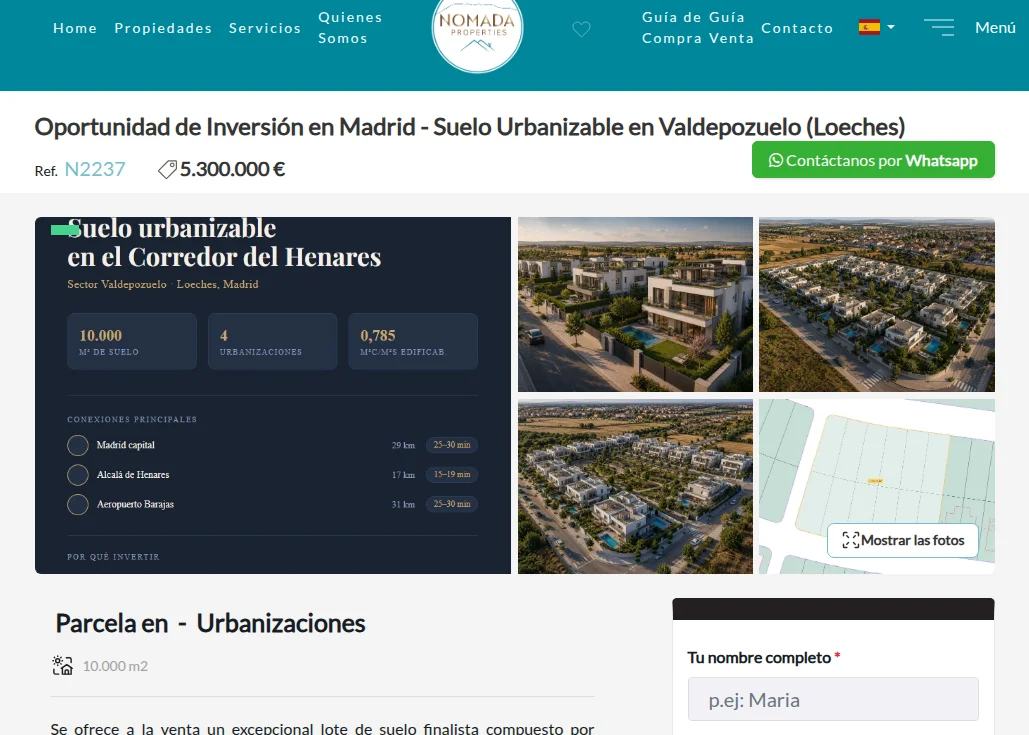Click the Spanish flag language icon
The height and width of the screenshot is (735, 1029).
click(869, 27)
